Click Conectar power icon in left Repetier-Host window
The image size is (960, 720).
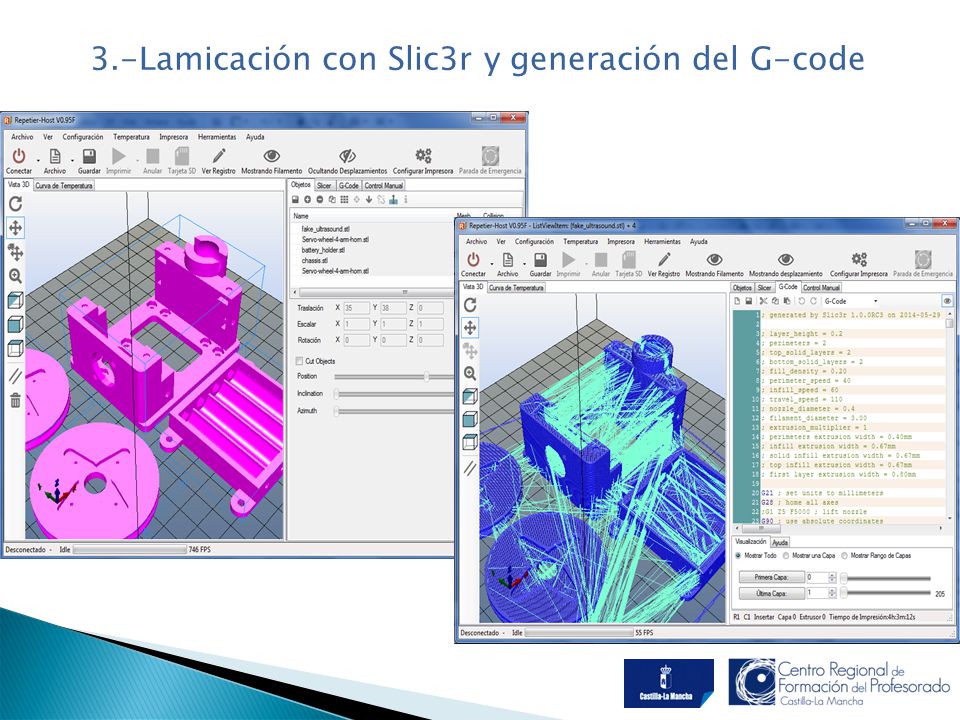coord(19,156)
